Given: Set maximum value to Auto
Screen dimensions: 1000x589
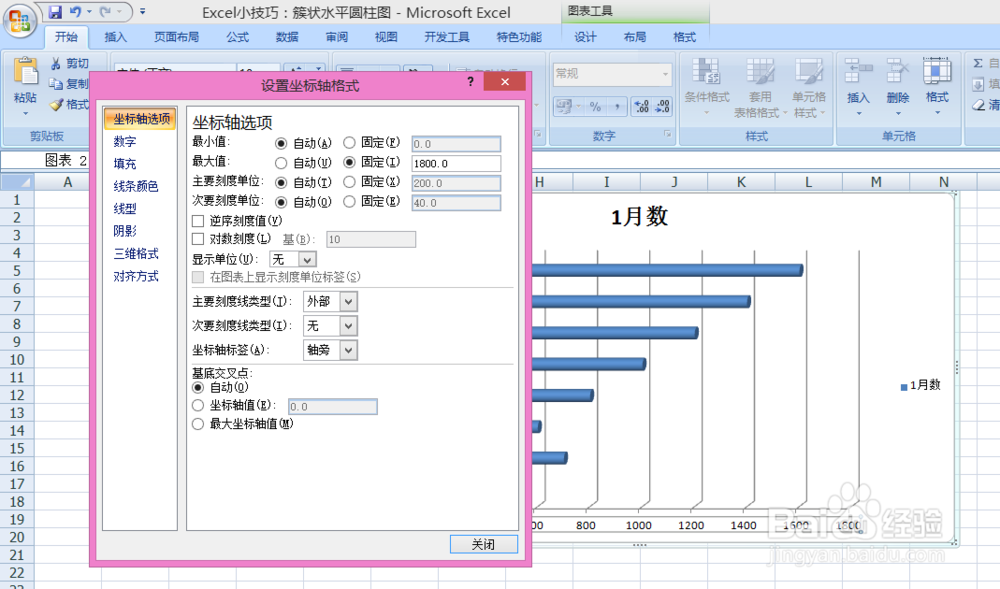Looking at the screenshot, I should pyautogui.click(x=281, y=163).
